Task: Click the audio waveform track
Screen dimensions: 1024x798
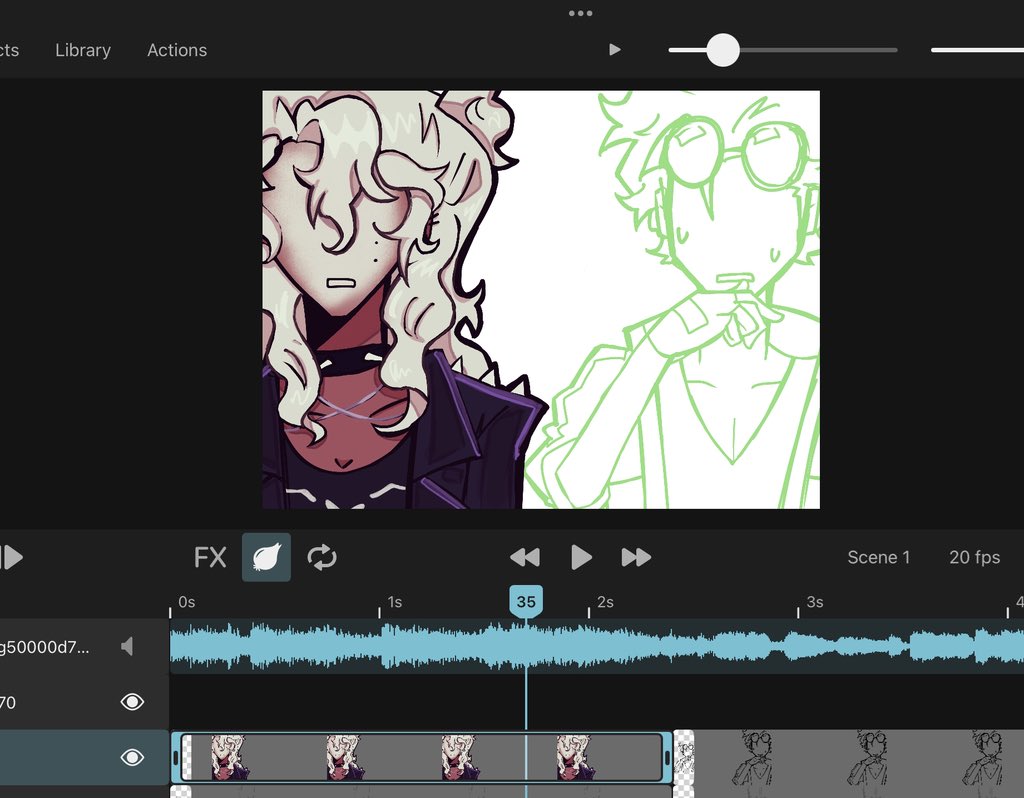Action: pyautogui.click(x=597, y=646)
